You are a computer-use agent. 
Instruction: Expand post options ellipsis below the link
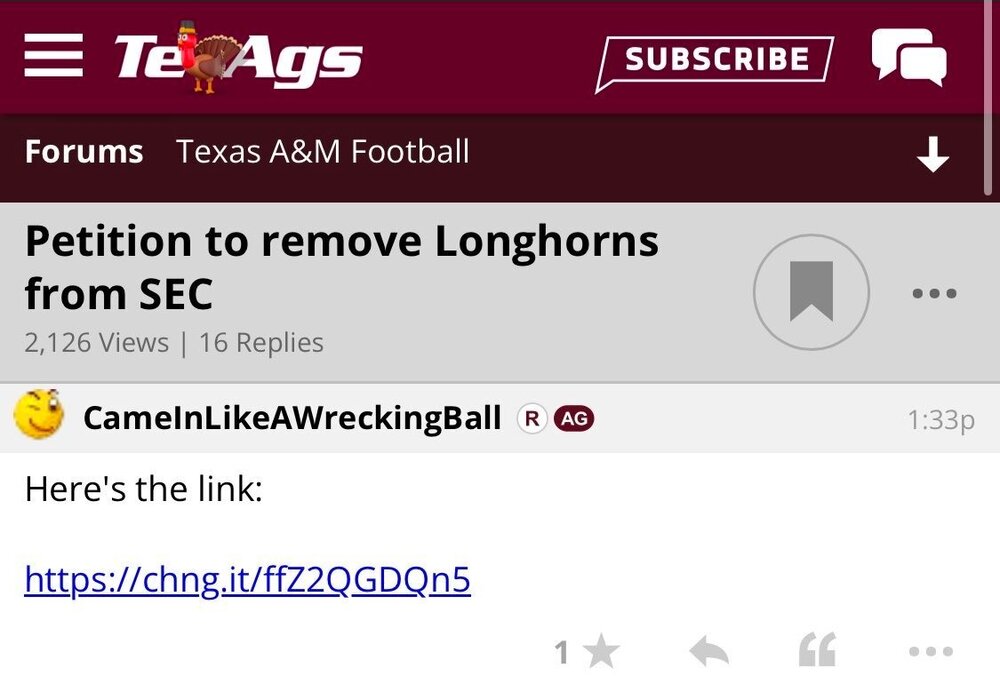coord(931,652)
